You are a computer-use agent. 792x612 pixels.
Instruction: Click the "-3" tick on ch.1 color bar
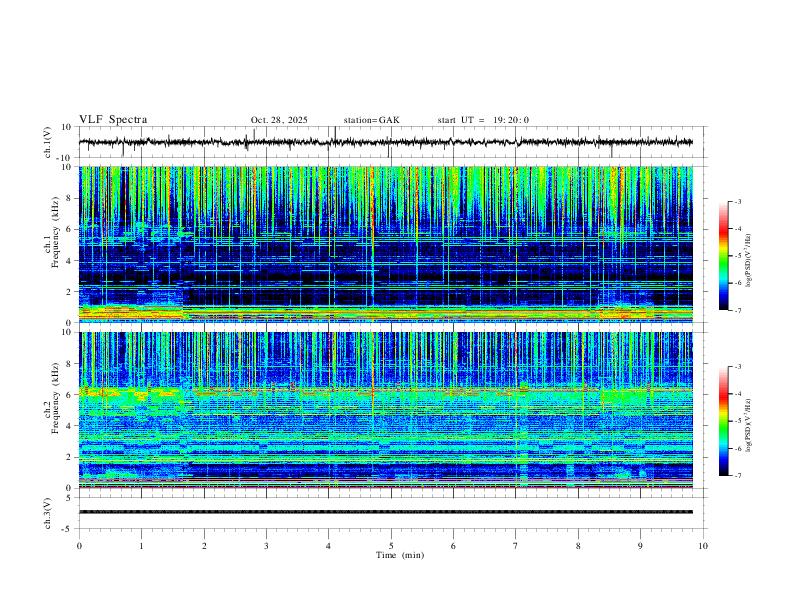pyautogui.click(x=738, y=201)
